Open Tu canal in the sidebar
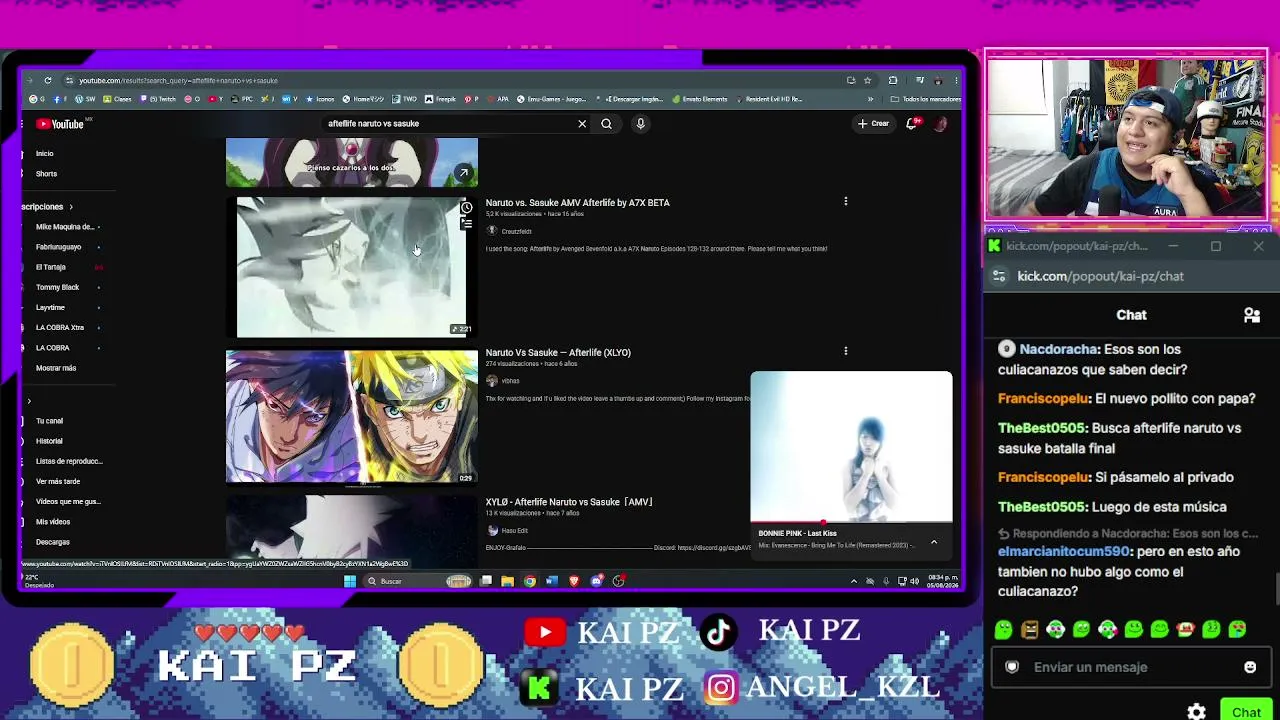Screen dimensions: 1280x720 (x=49, y=421)
